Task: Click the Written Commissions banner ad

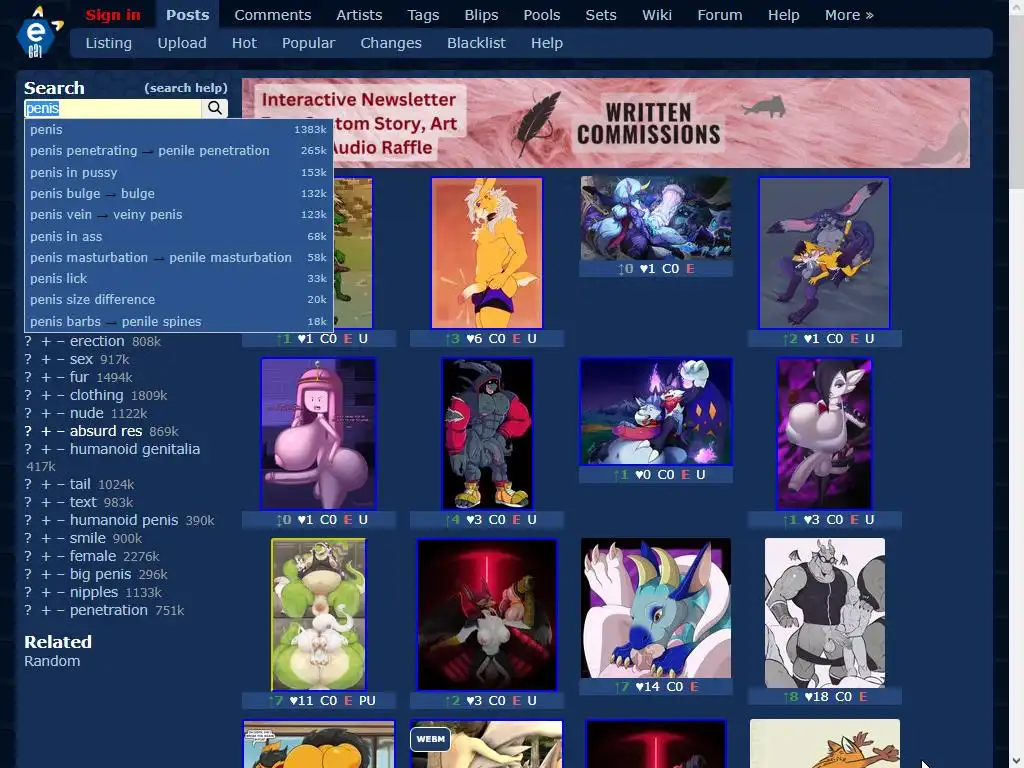Action: point(605,123)
